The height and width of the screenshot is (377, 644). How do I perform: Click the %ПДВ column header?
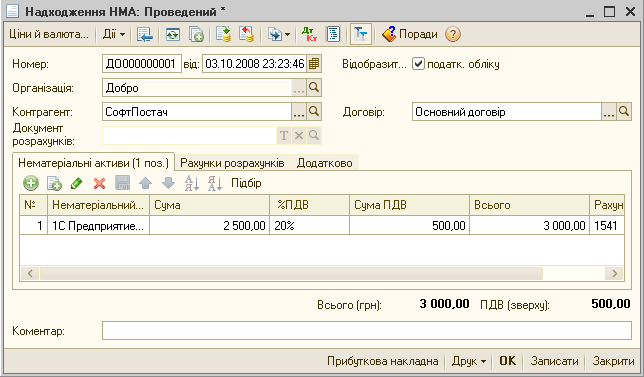[x=309, y=205]
